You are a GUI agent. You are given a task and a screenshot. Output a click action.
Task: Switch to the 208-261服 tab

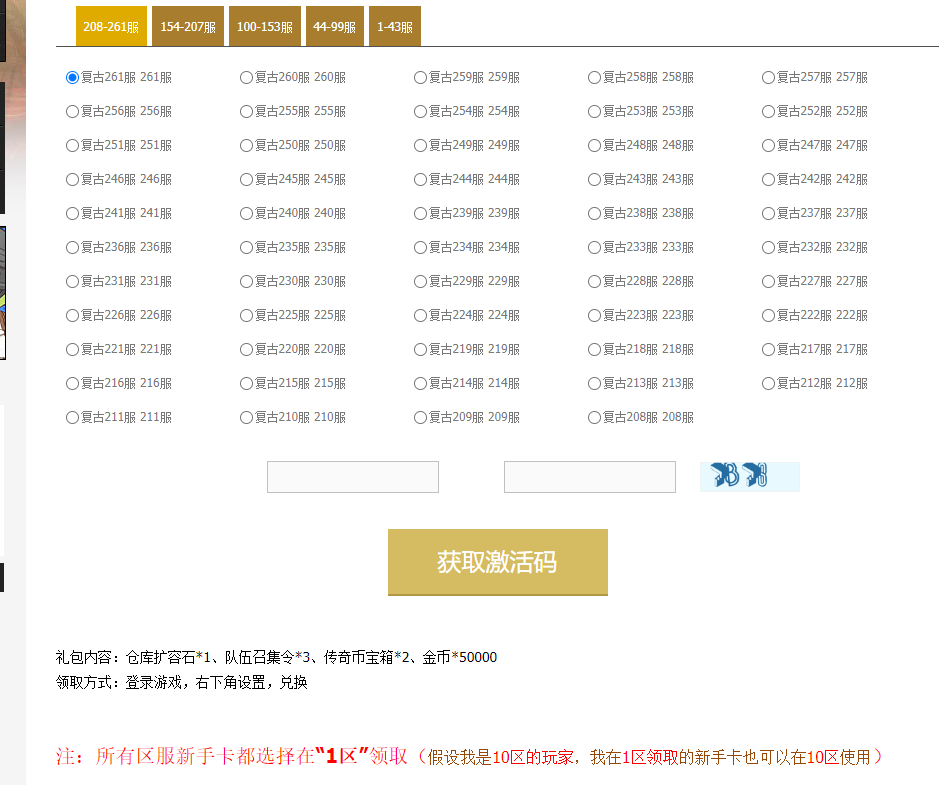[110, 27]
